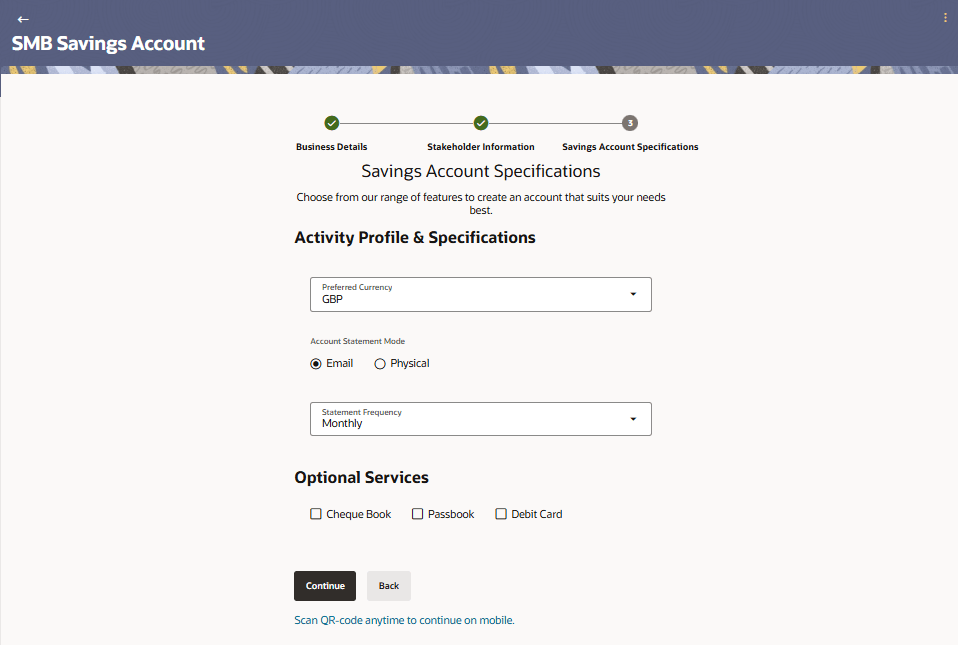Viewport: 958px width, 645px height.
Task: Check the Debit Card option
Action: click(x=501, y=514)
